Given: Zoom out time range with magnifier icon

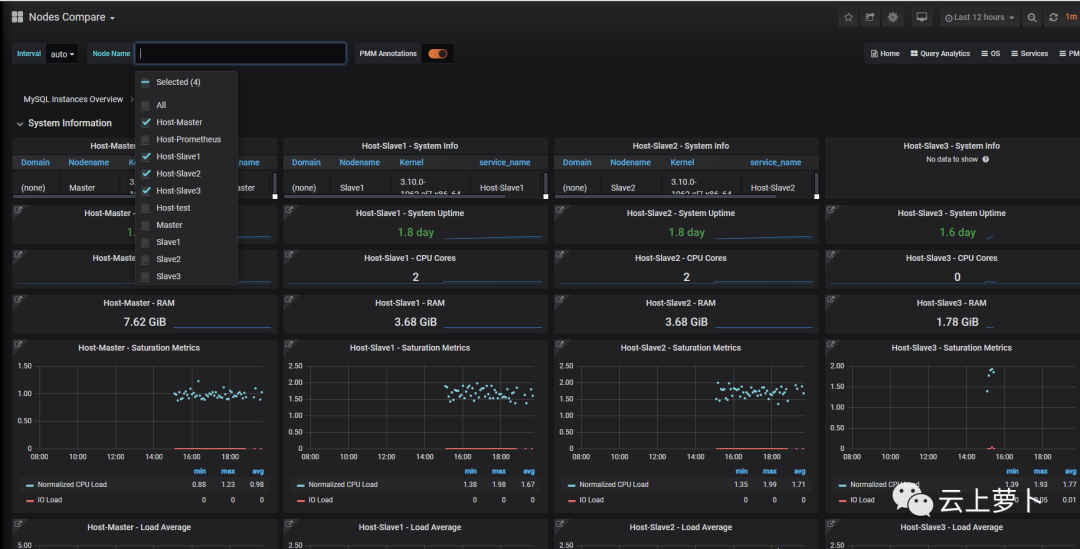Looking at the screenshot, I should click(1032, 18).
